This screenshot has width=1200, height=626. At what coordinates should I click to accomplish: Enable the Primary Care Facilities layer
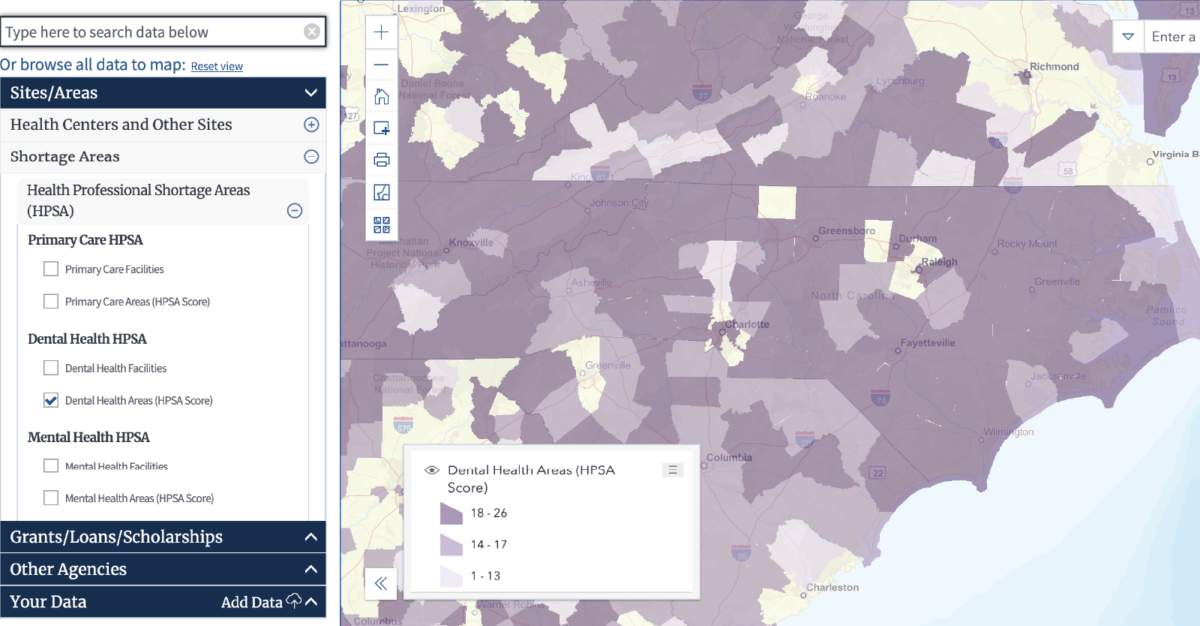51,268
